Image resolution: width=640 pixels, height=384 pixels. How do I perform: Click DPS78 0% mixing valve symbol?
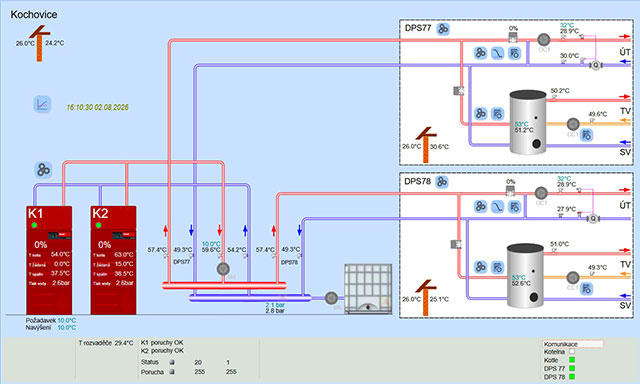(511, 191)
